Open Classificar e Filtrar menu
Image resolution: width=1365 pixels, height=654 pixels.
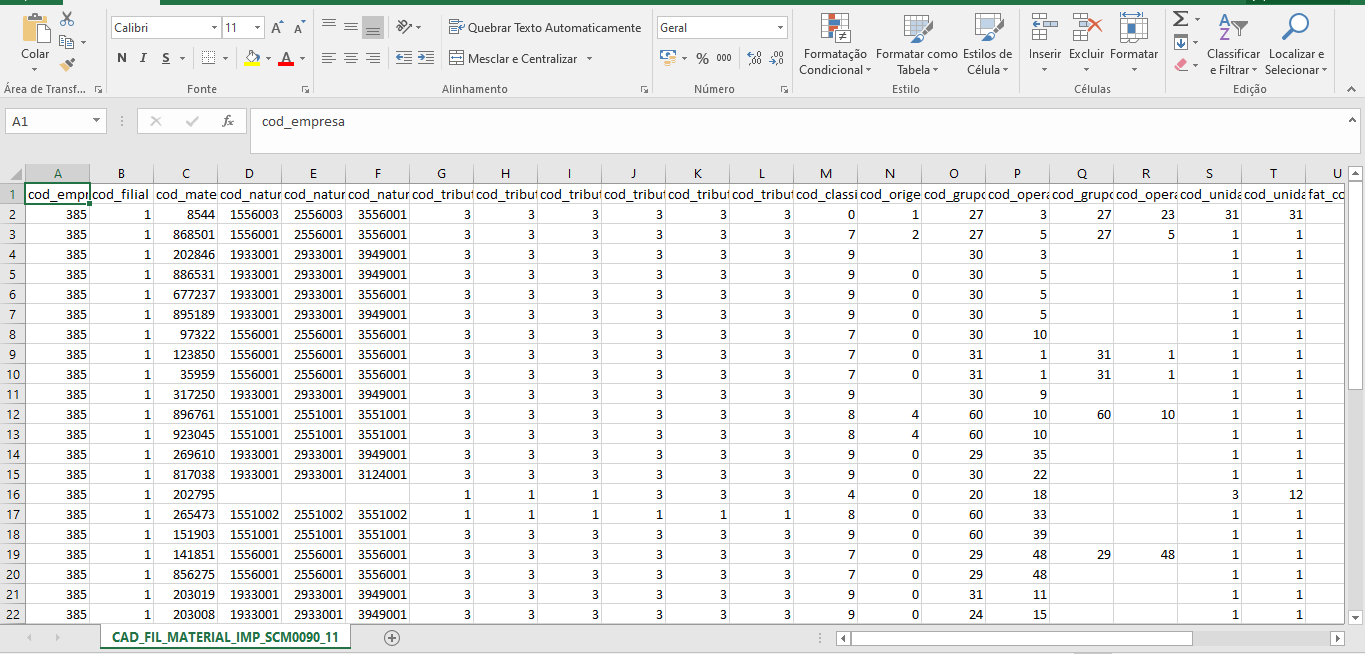pos(1234,45)
